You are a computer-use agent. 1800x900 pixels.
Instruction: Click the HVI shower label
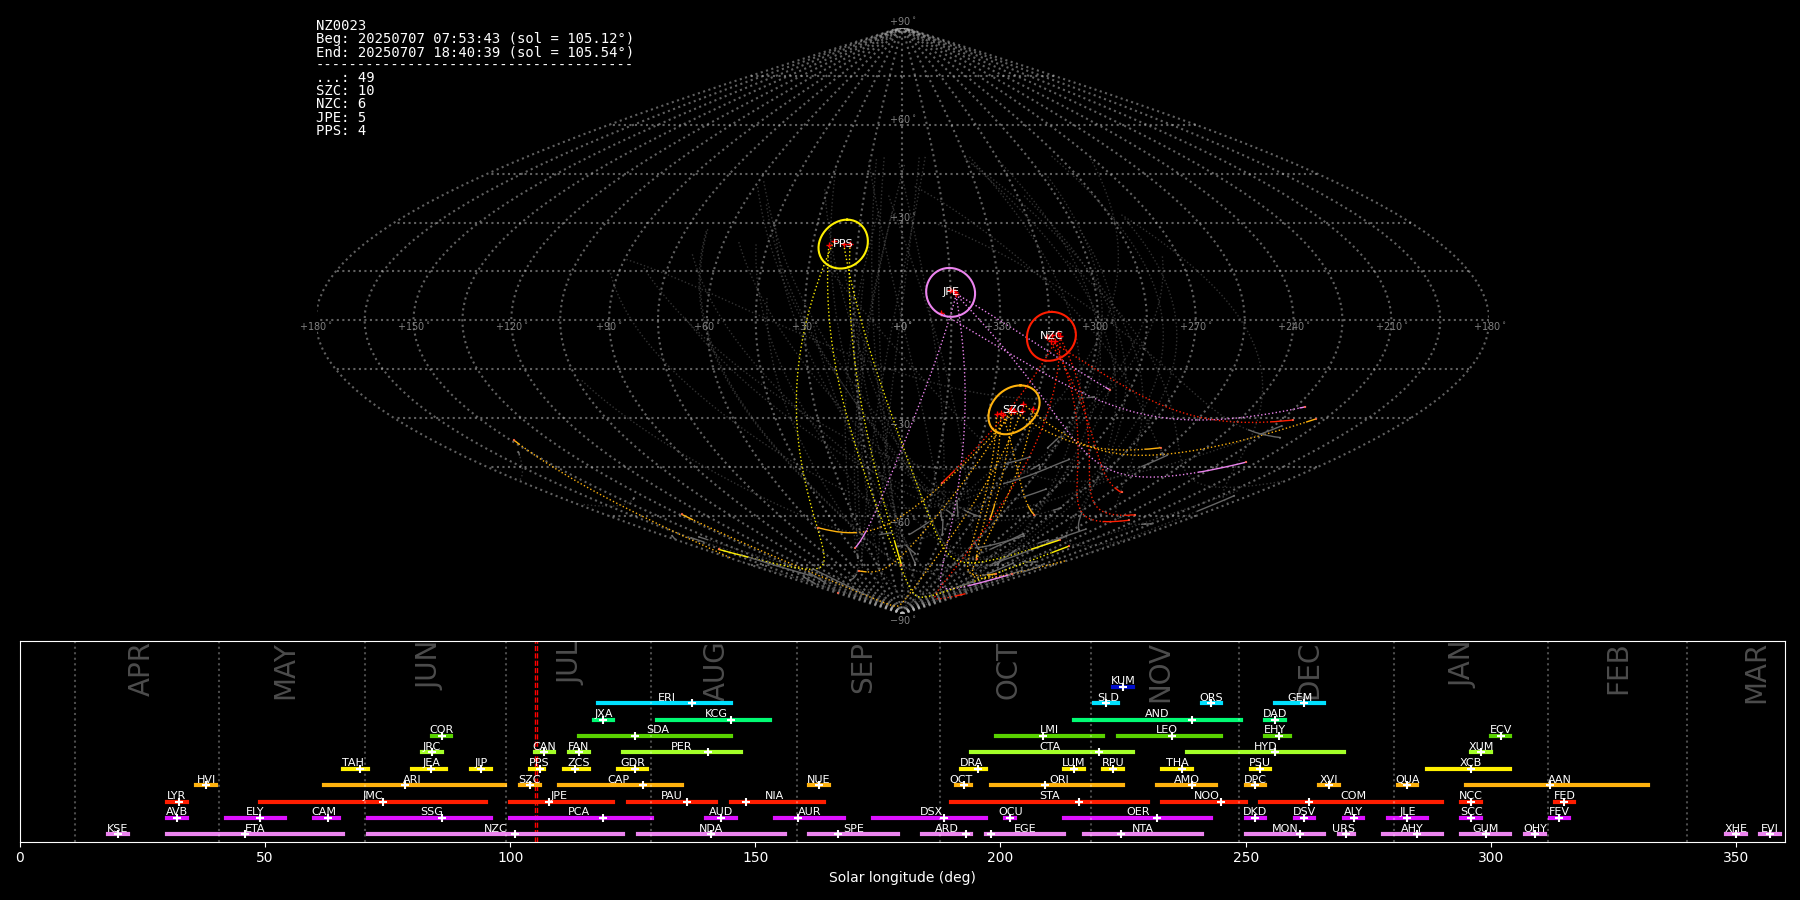tap(206, 780)
